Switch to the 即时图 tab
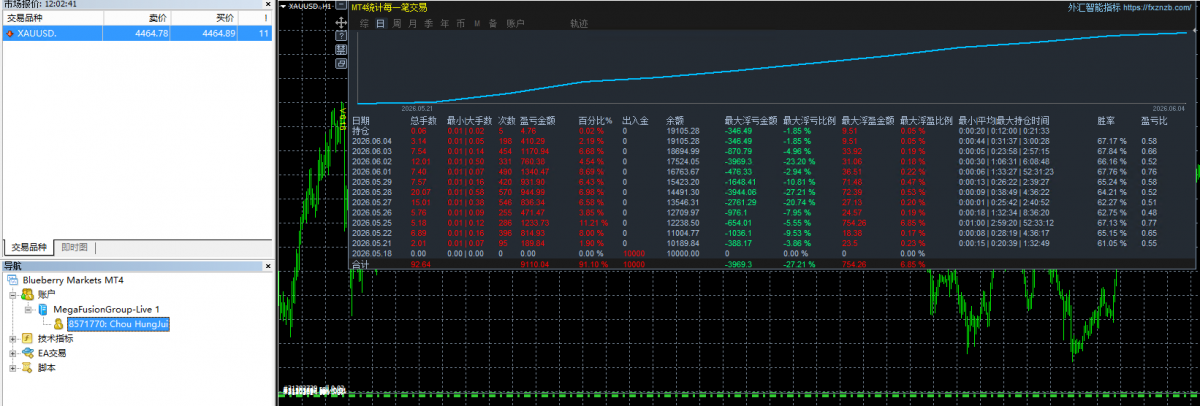1200x406 pixels. coord(74,247)
